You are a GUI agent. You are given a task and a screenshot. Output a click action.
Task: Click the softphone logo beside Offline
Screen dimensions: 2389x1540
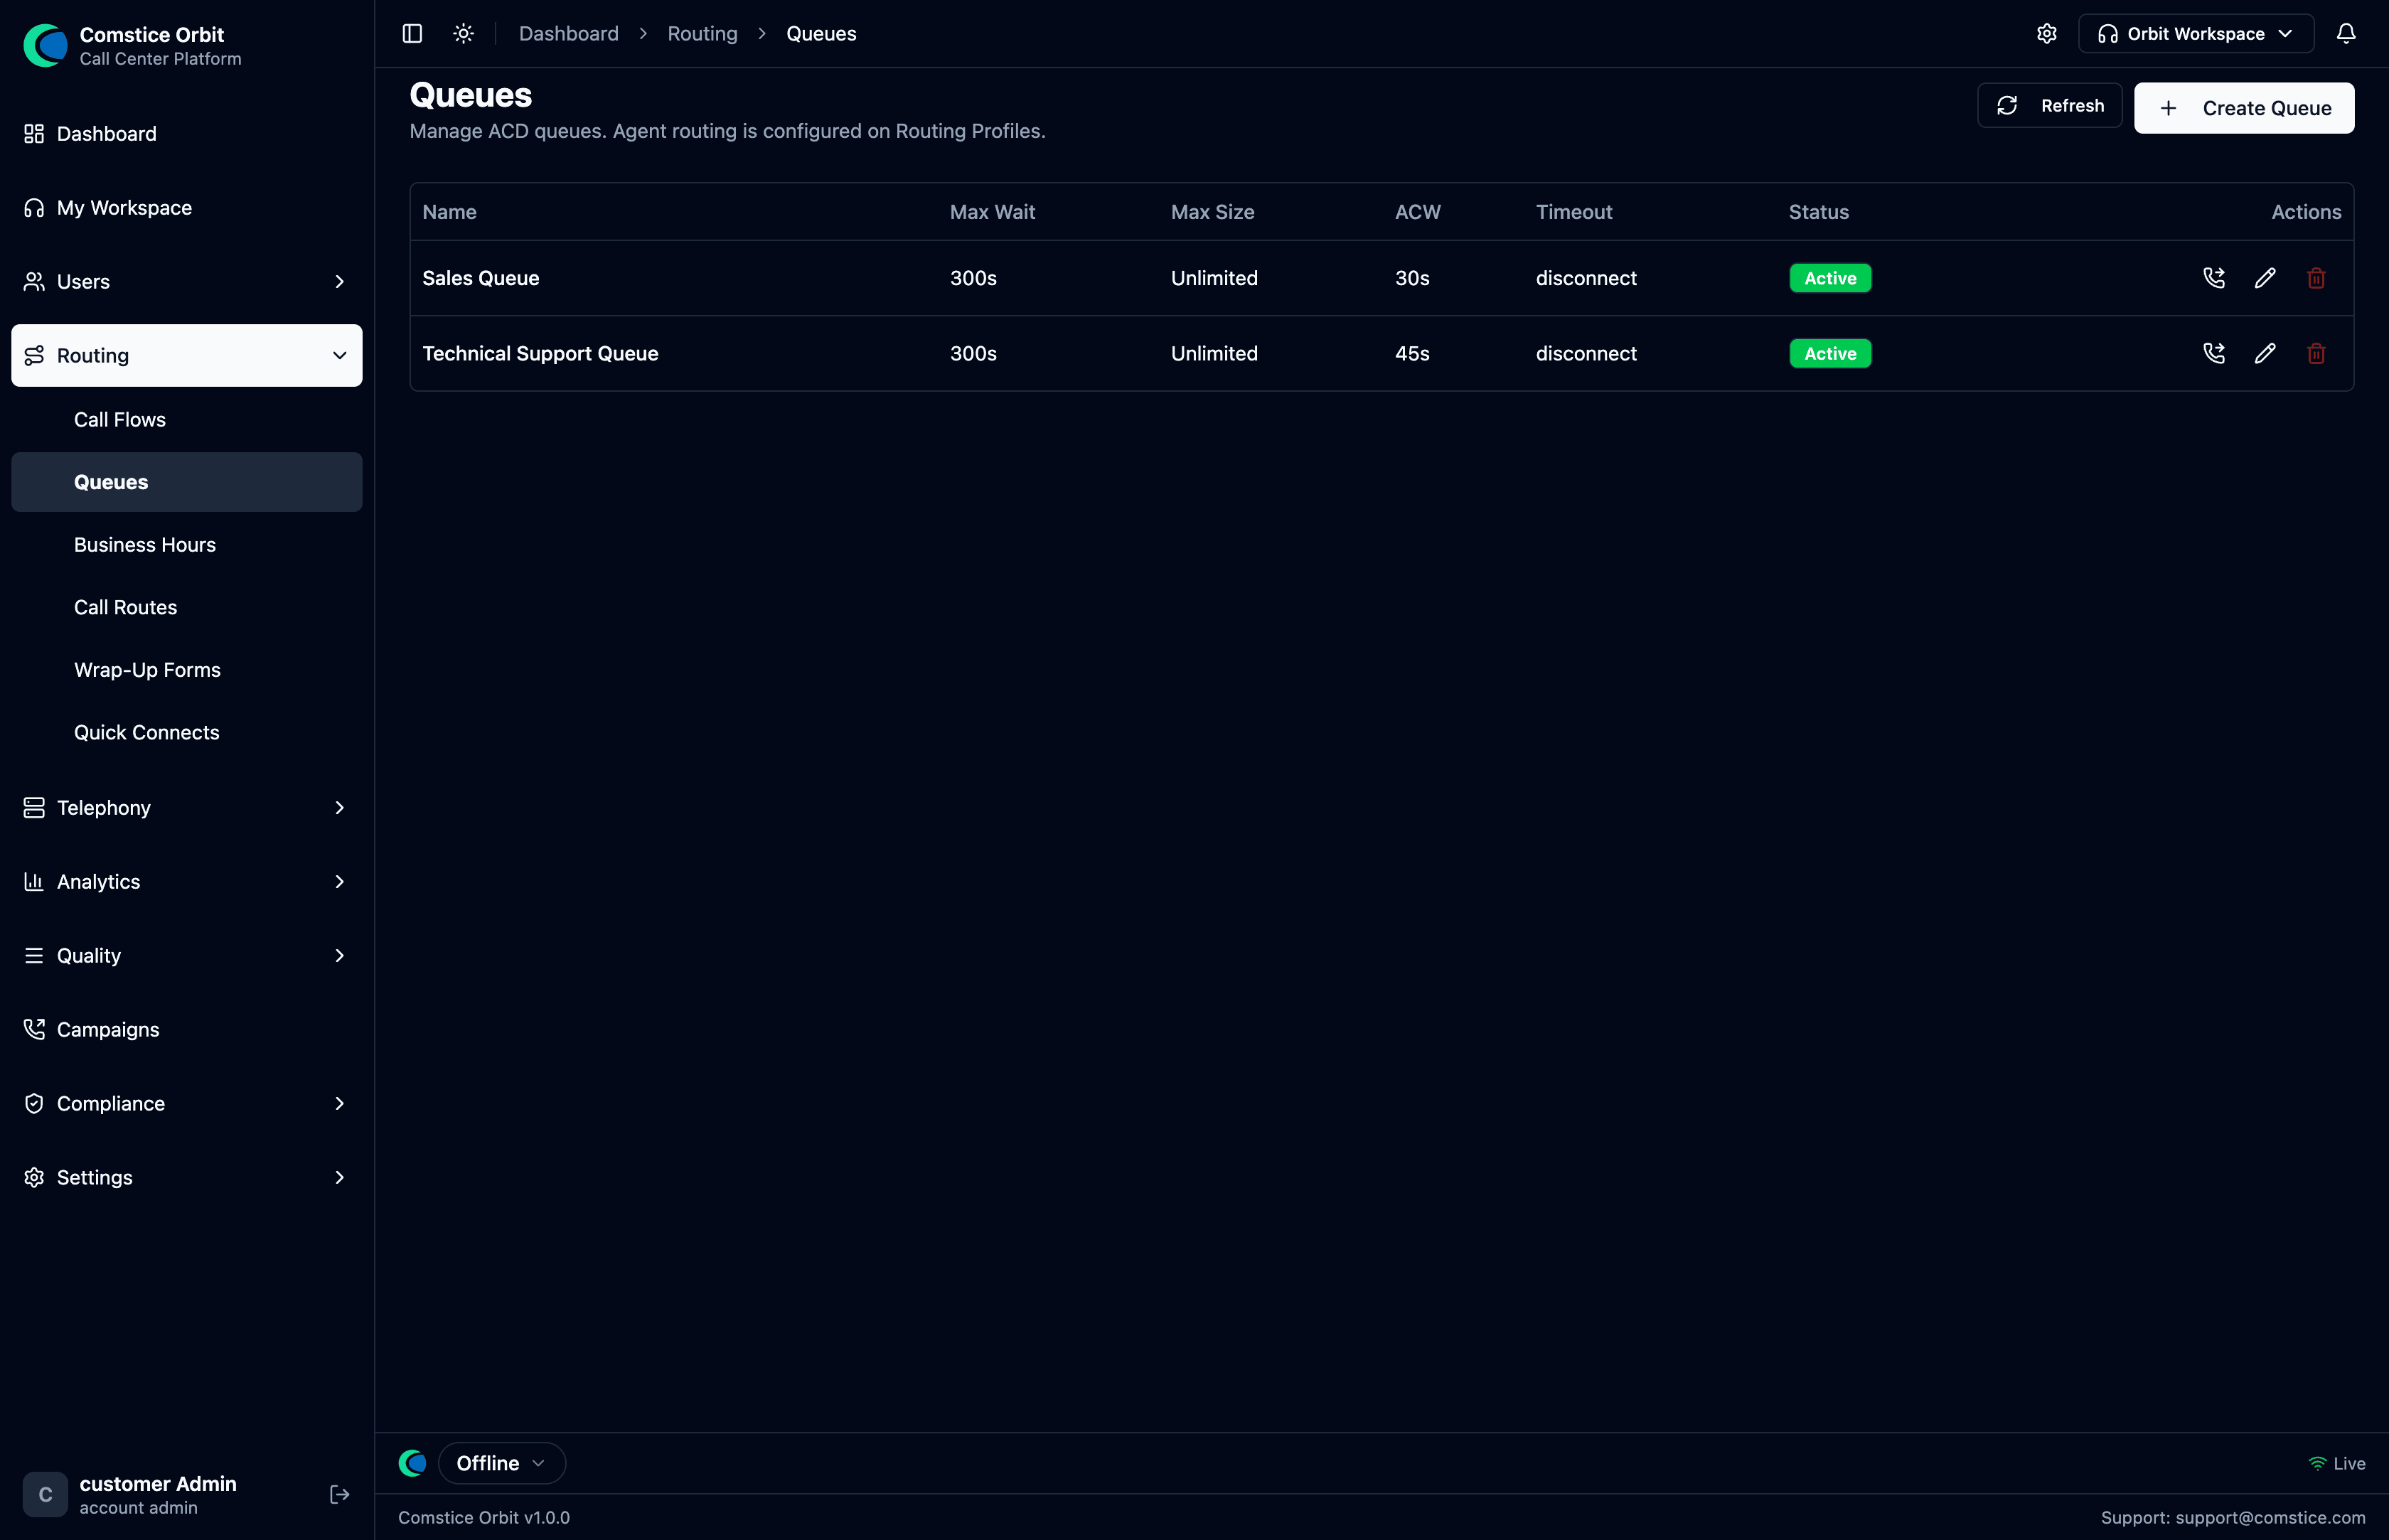tap(413, 1463)
